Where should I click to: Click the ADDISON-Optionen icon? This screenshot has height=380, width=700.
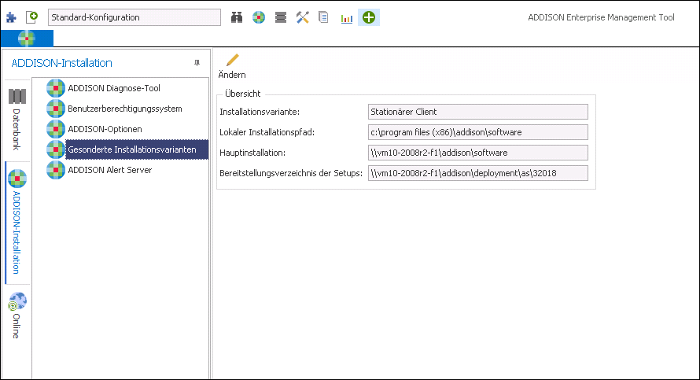click(55, 129)
